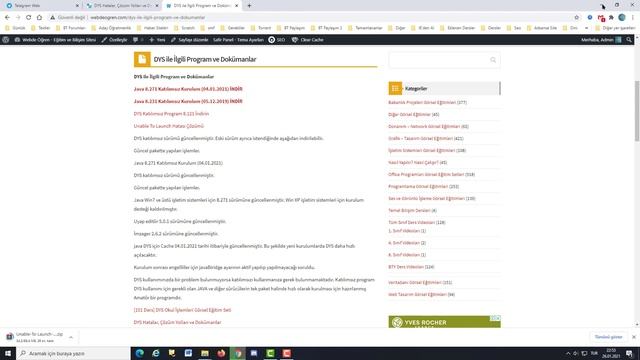Bookmark this page with the star icon
The width and height of the screenshot is (640, 360).
577,18
